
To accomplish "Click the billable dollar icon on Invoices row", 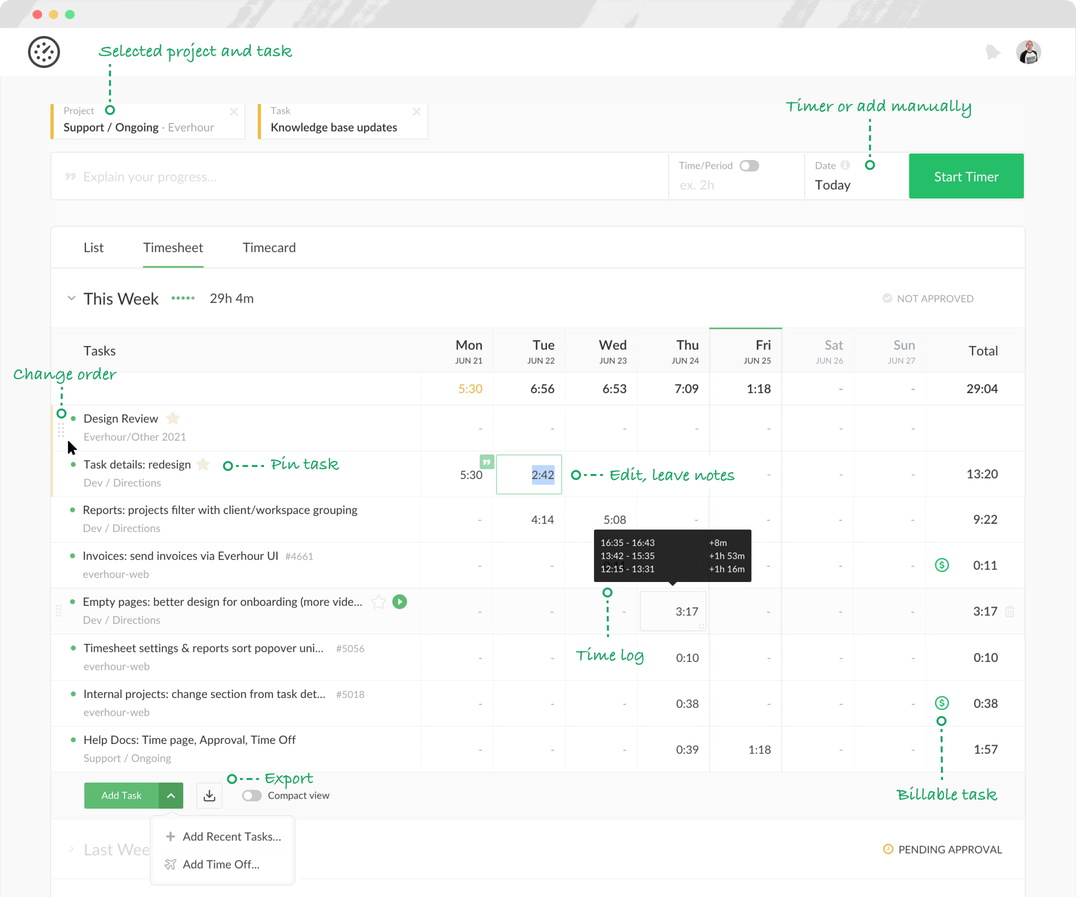I will pyautogui.click(x=940, y=565).
